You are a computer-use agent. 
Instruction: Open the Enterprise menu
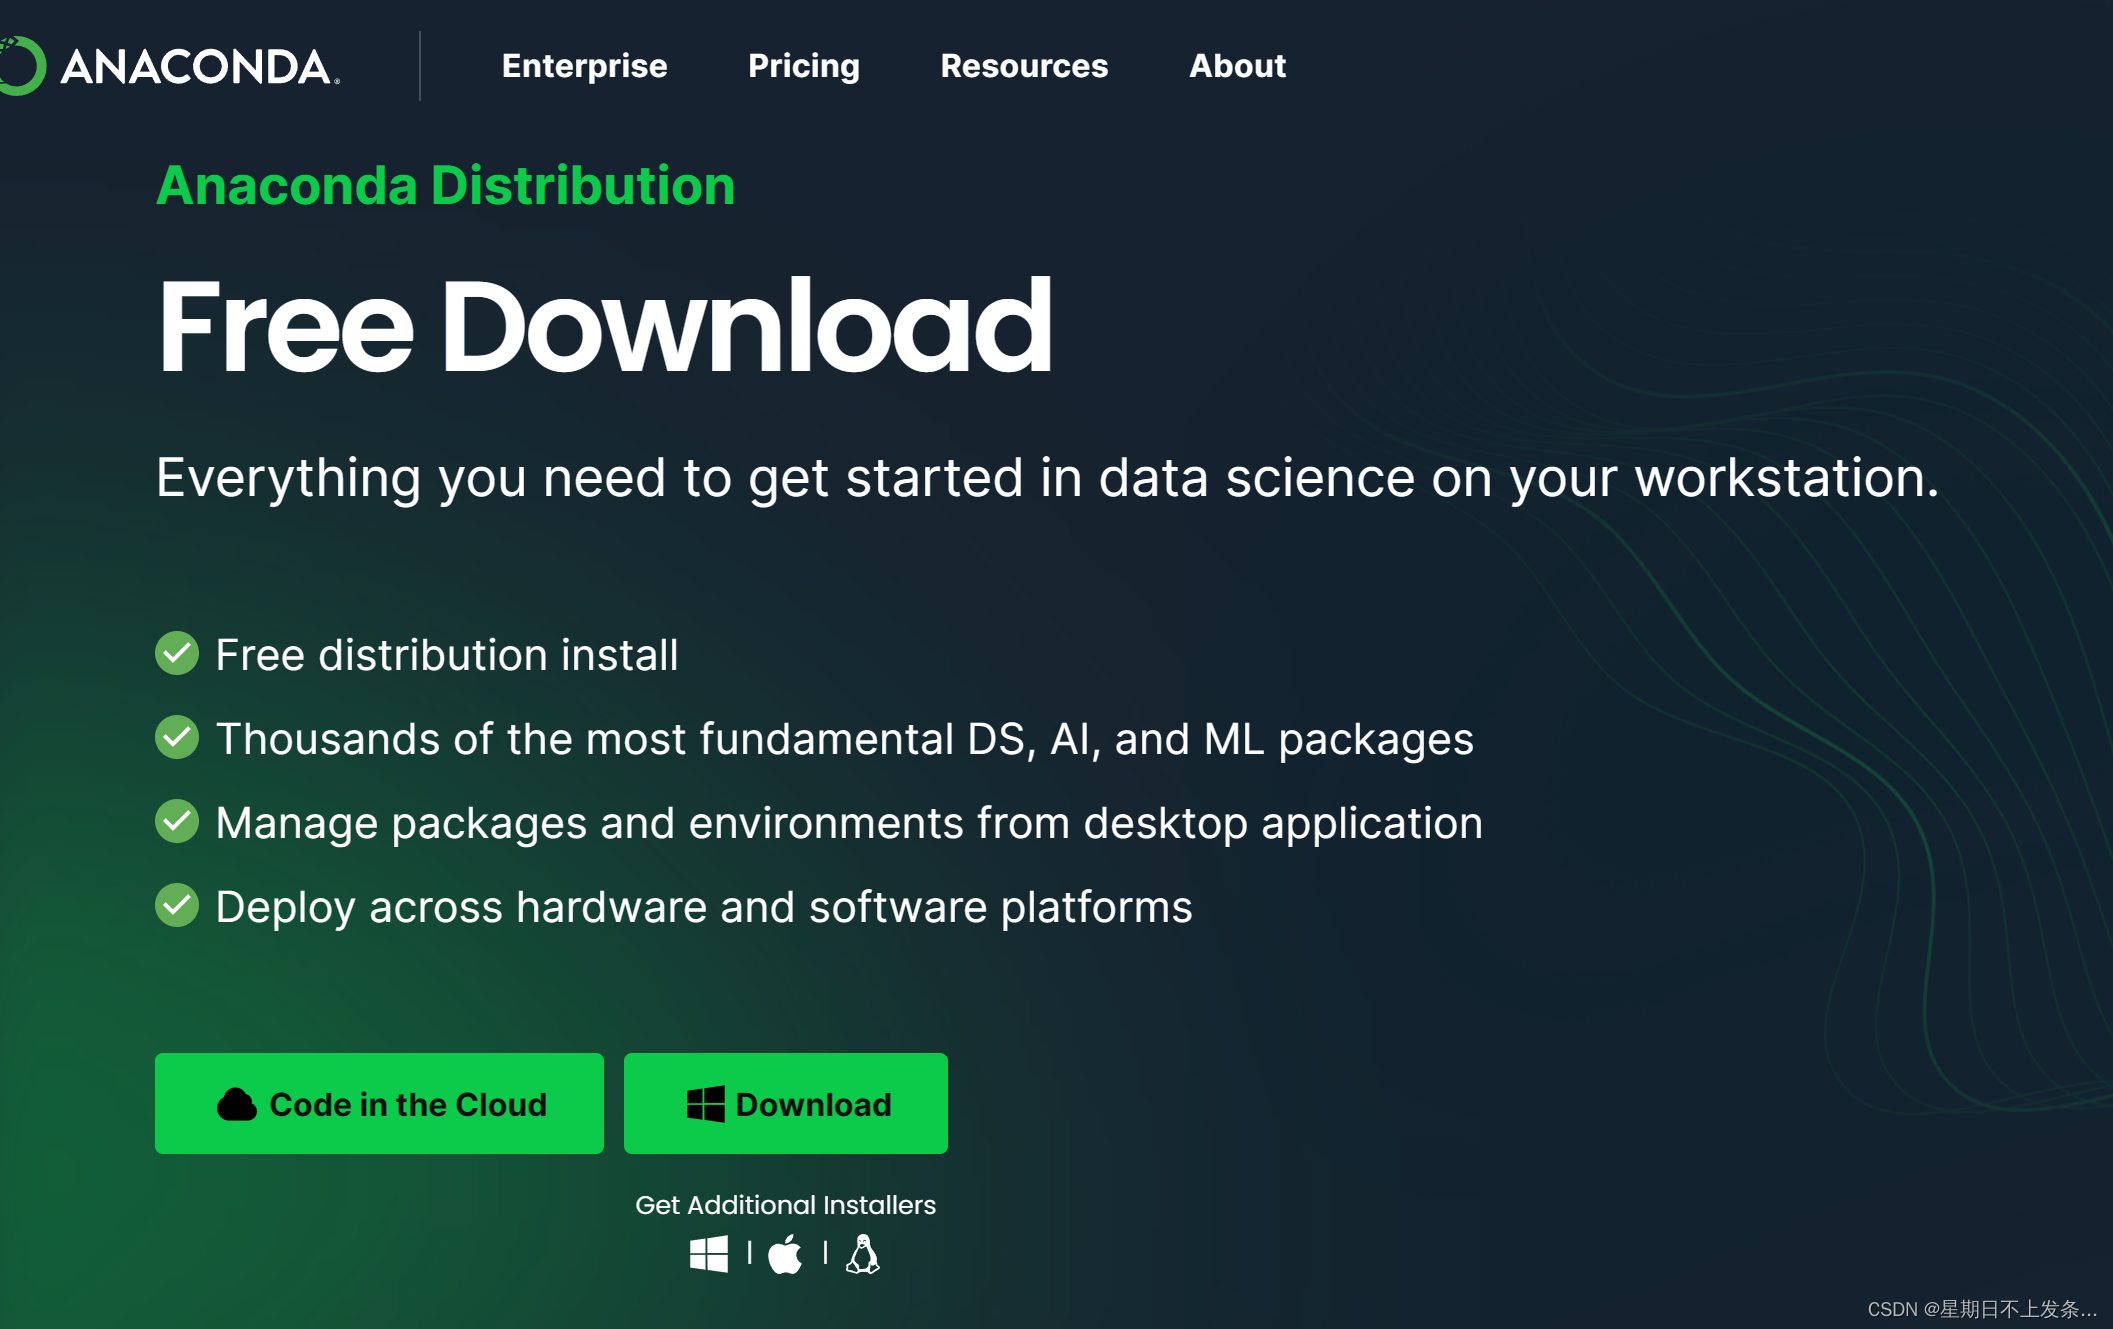tap(584, 66)
